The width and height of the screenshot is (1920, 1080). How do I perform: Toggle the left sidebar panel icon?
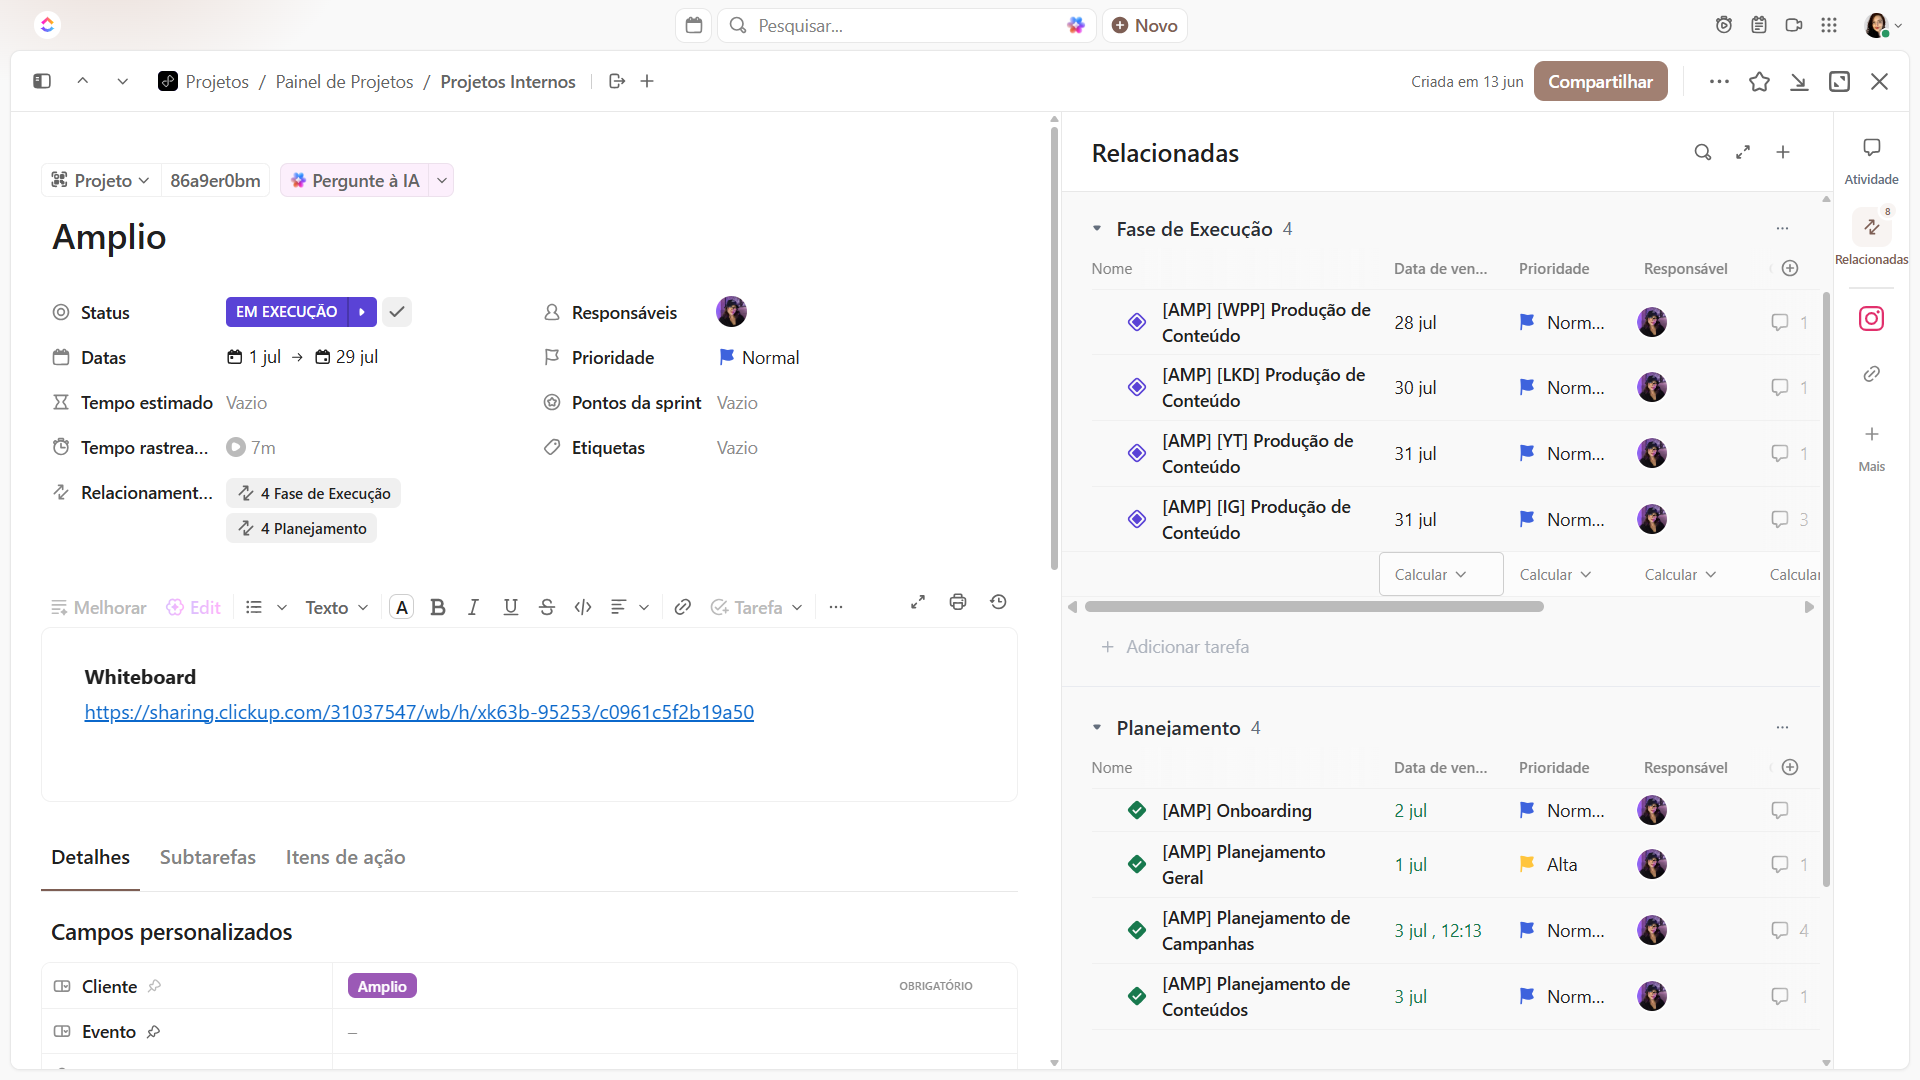pos(42,81)
